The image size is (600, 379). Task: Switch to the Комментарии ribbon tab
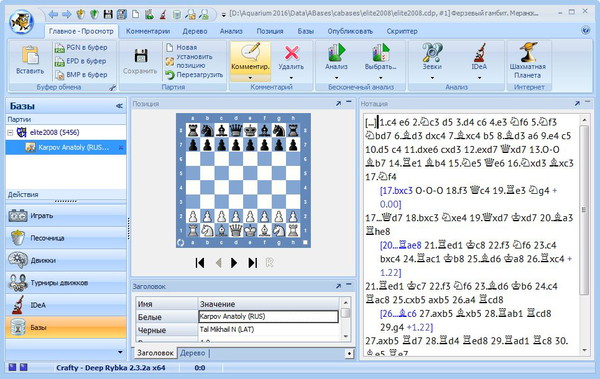point(148,31)
